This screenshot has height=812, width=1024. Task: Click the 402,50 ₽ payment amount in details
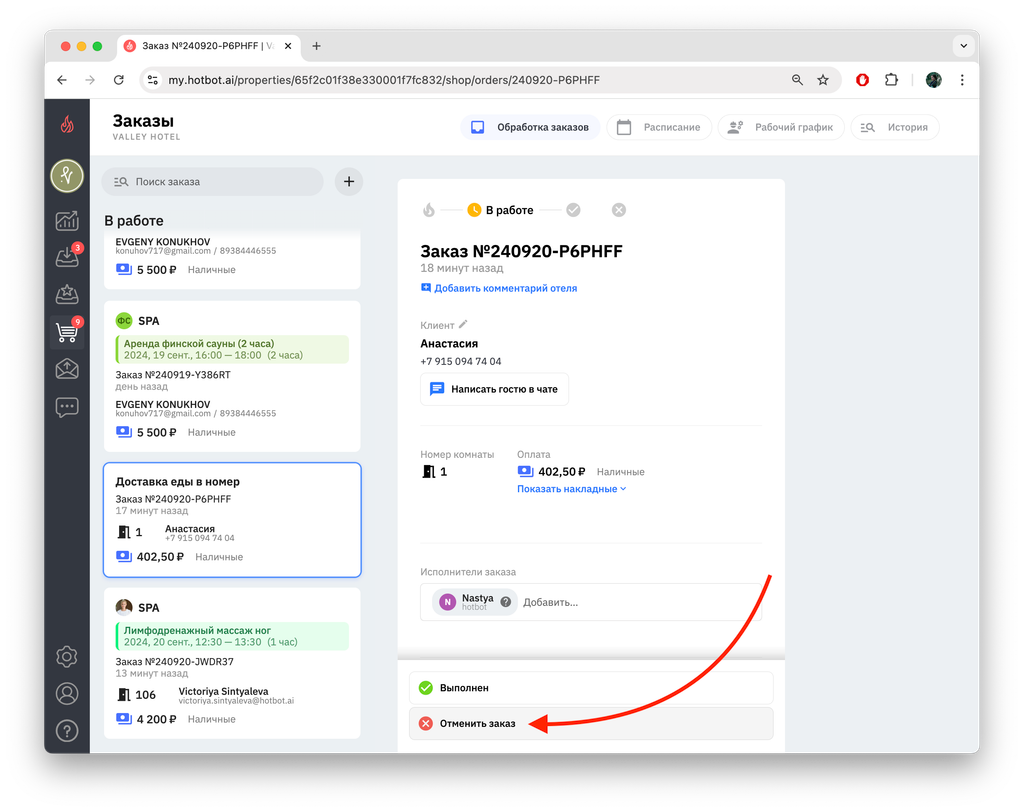[562, 472]
